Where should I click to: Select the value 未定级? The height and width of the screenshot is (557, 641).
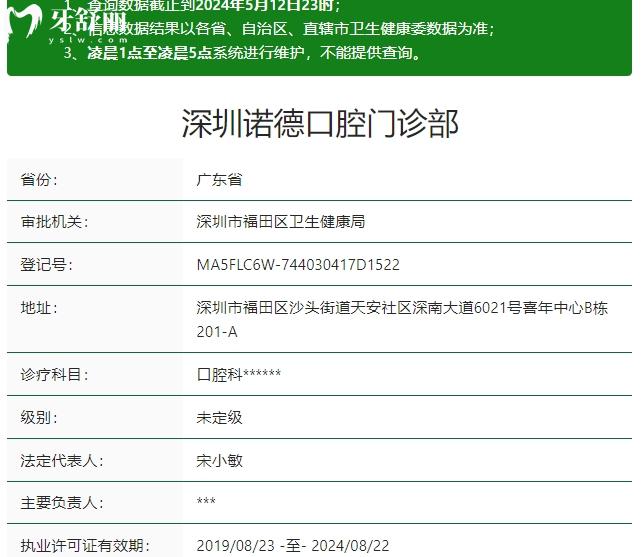[x=219, y=418]
